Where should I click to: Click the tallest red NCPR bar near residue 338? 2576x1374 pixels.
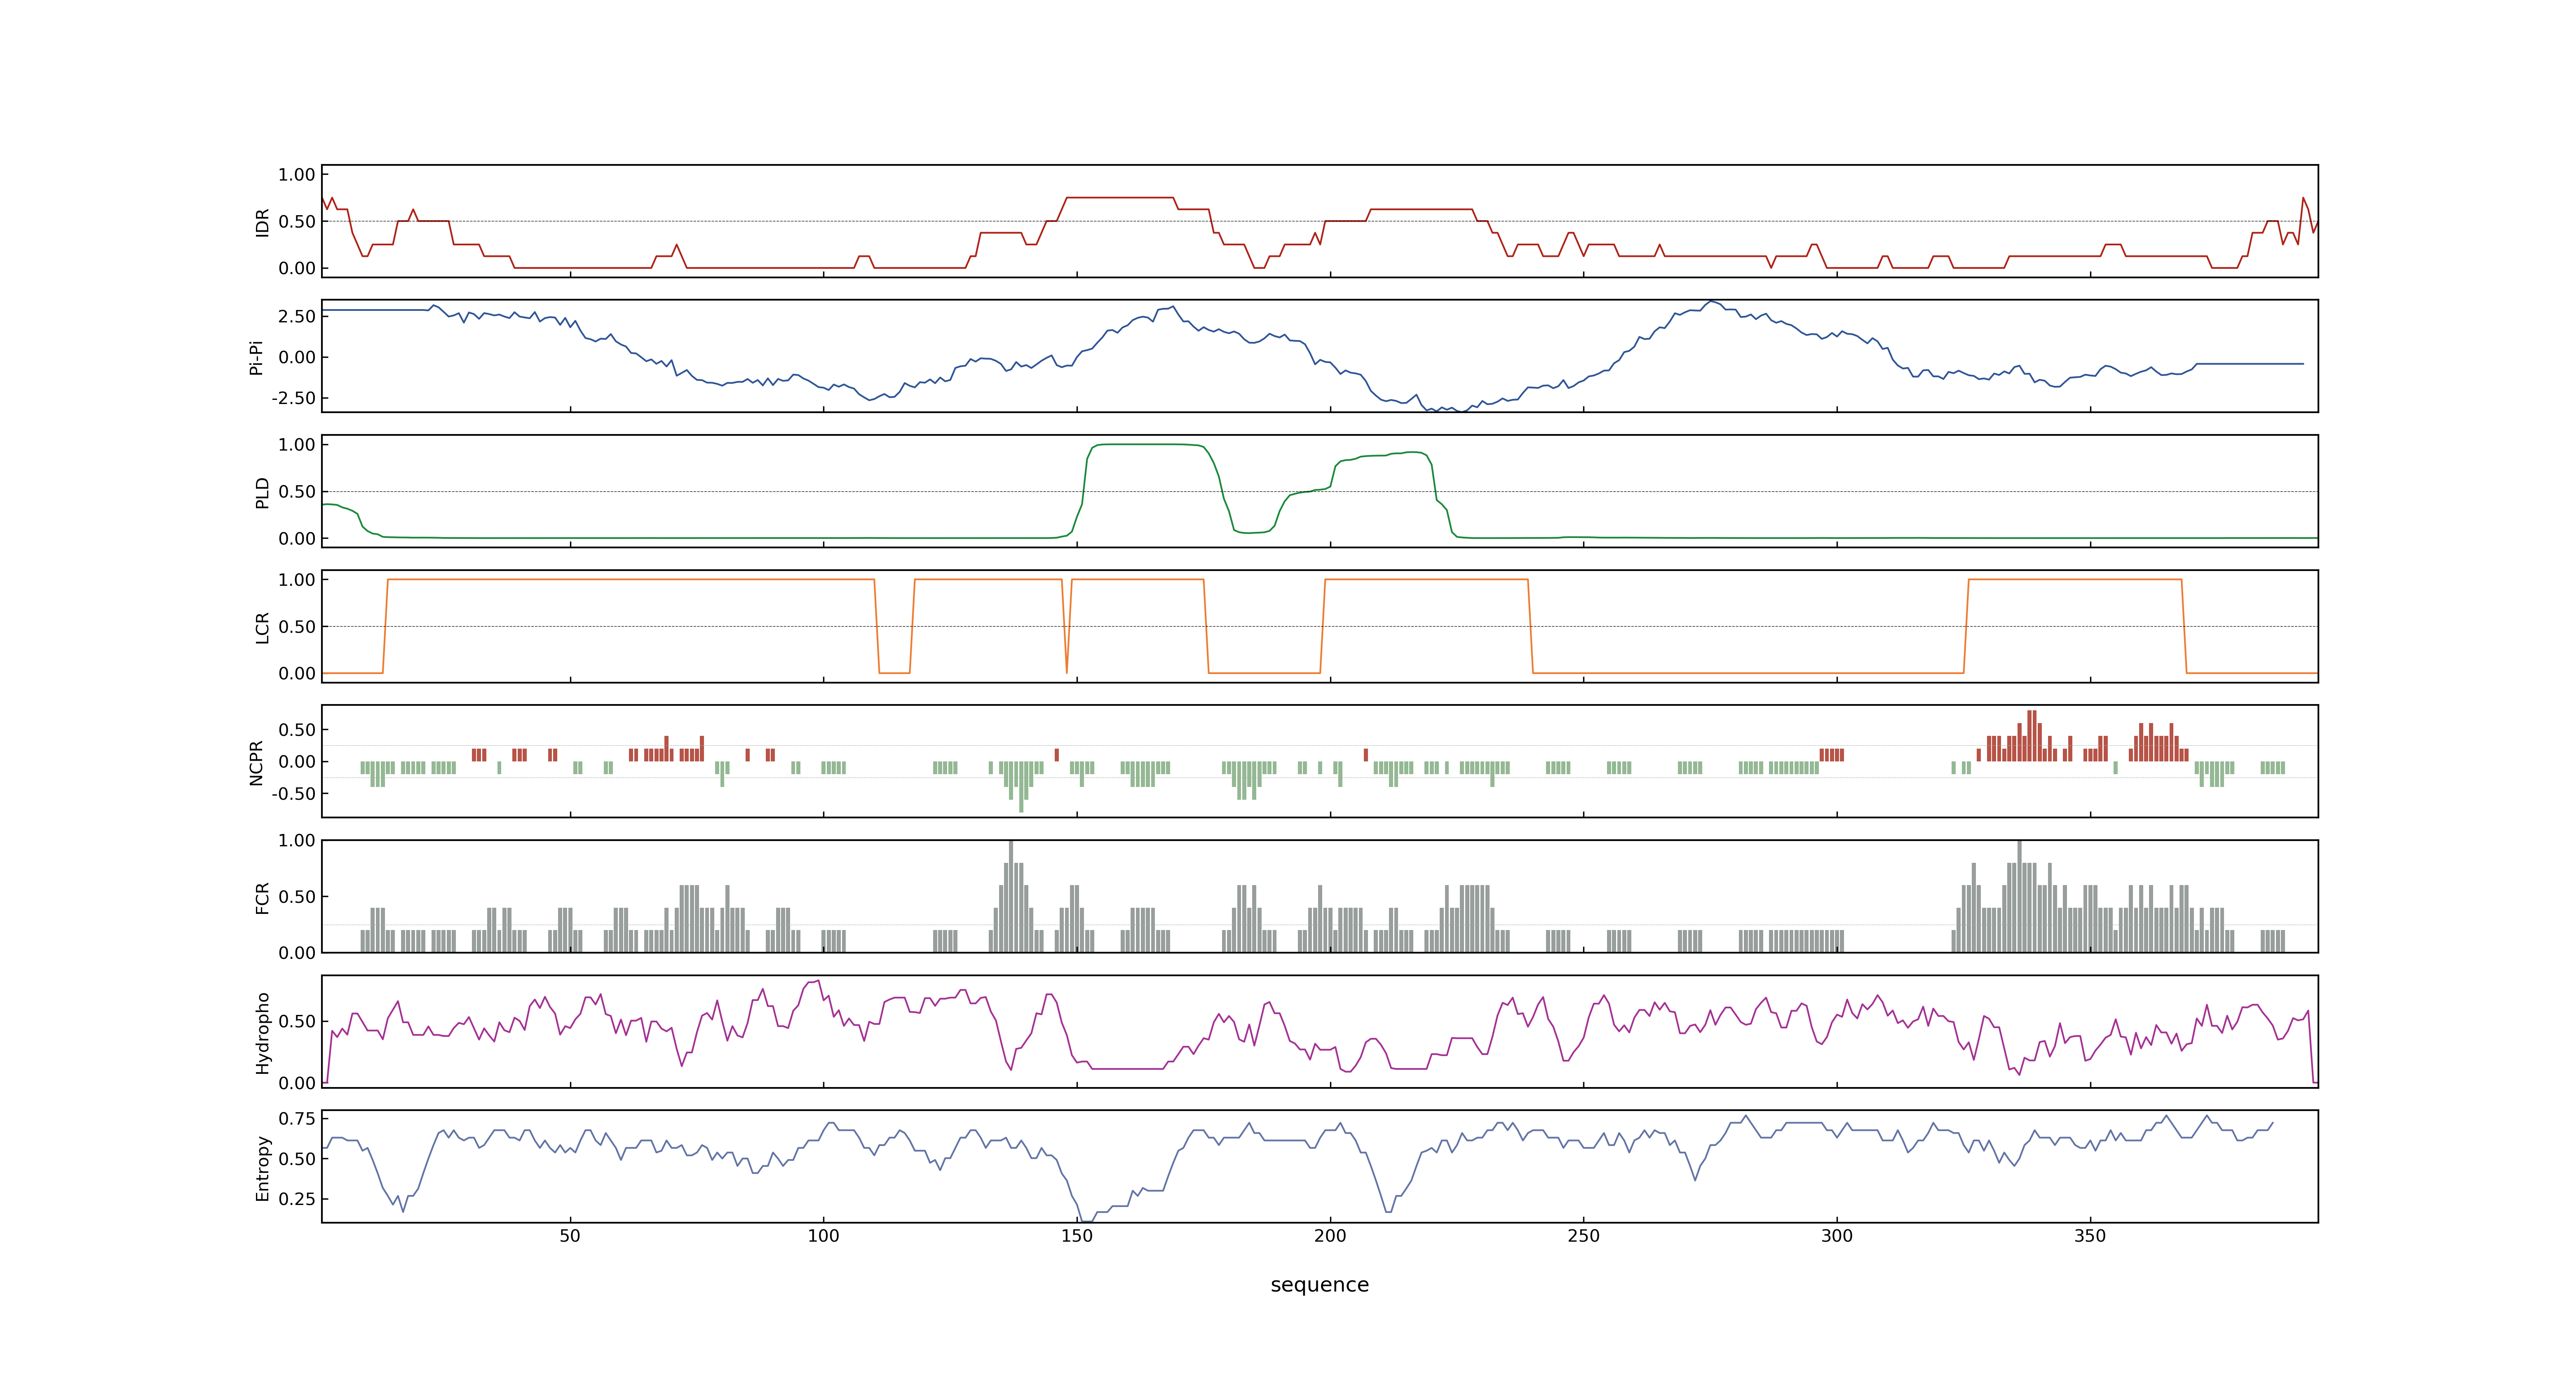pos(2029,736)
